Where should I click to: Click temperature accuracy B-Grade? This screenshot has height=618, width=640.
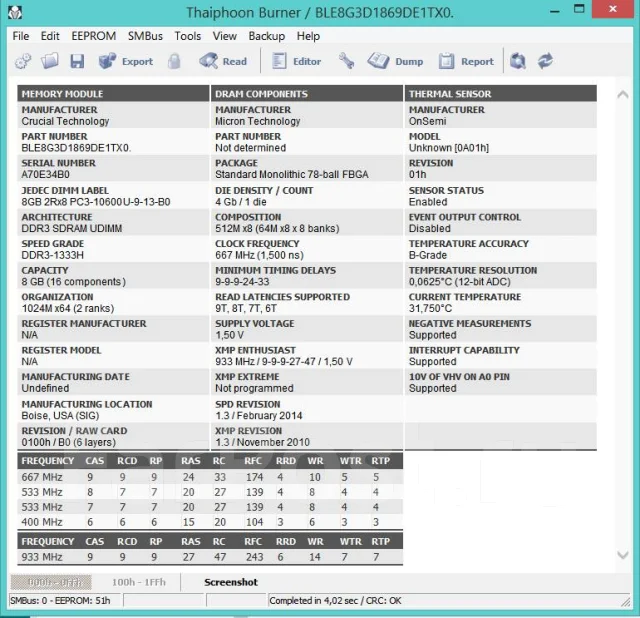pyautogui.click(x=428, y=255)
